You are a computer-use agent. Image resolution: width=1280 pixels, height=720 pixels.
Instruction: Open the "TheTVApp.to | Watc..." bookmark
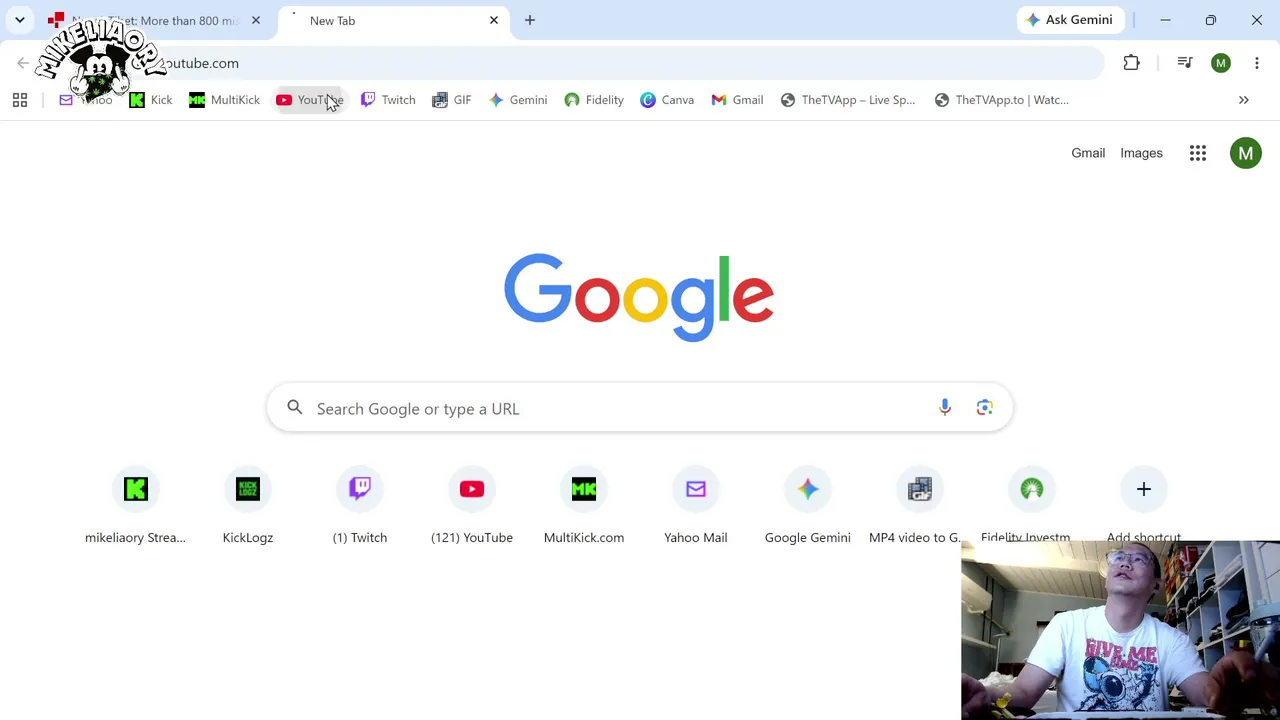[x=1002, y=100]
